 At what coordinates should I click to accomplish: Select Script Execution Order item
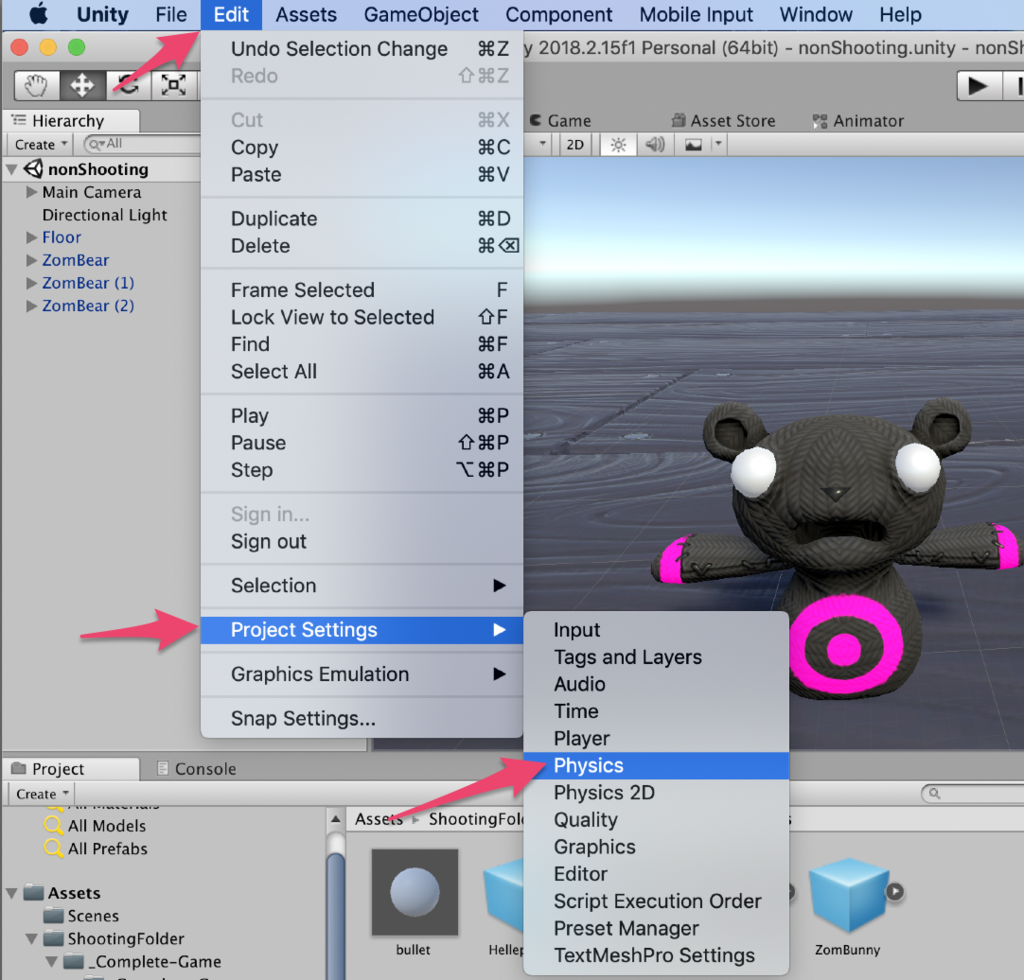pyautogui.click(x=656, y=902)
